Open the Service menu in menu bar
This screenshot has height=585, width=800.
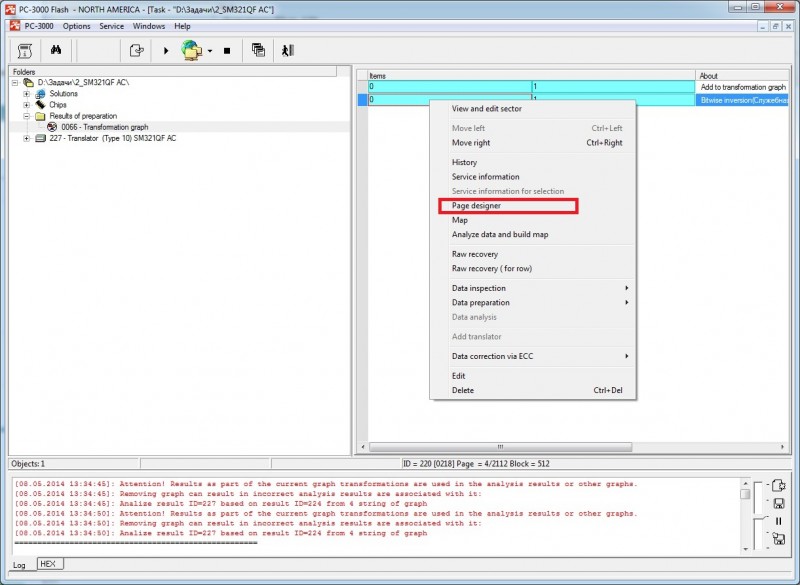point(111,26)
